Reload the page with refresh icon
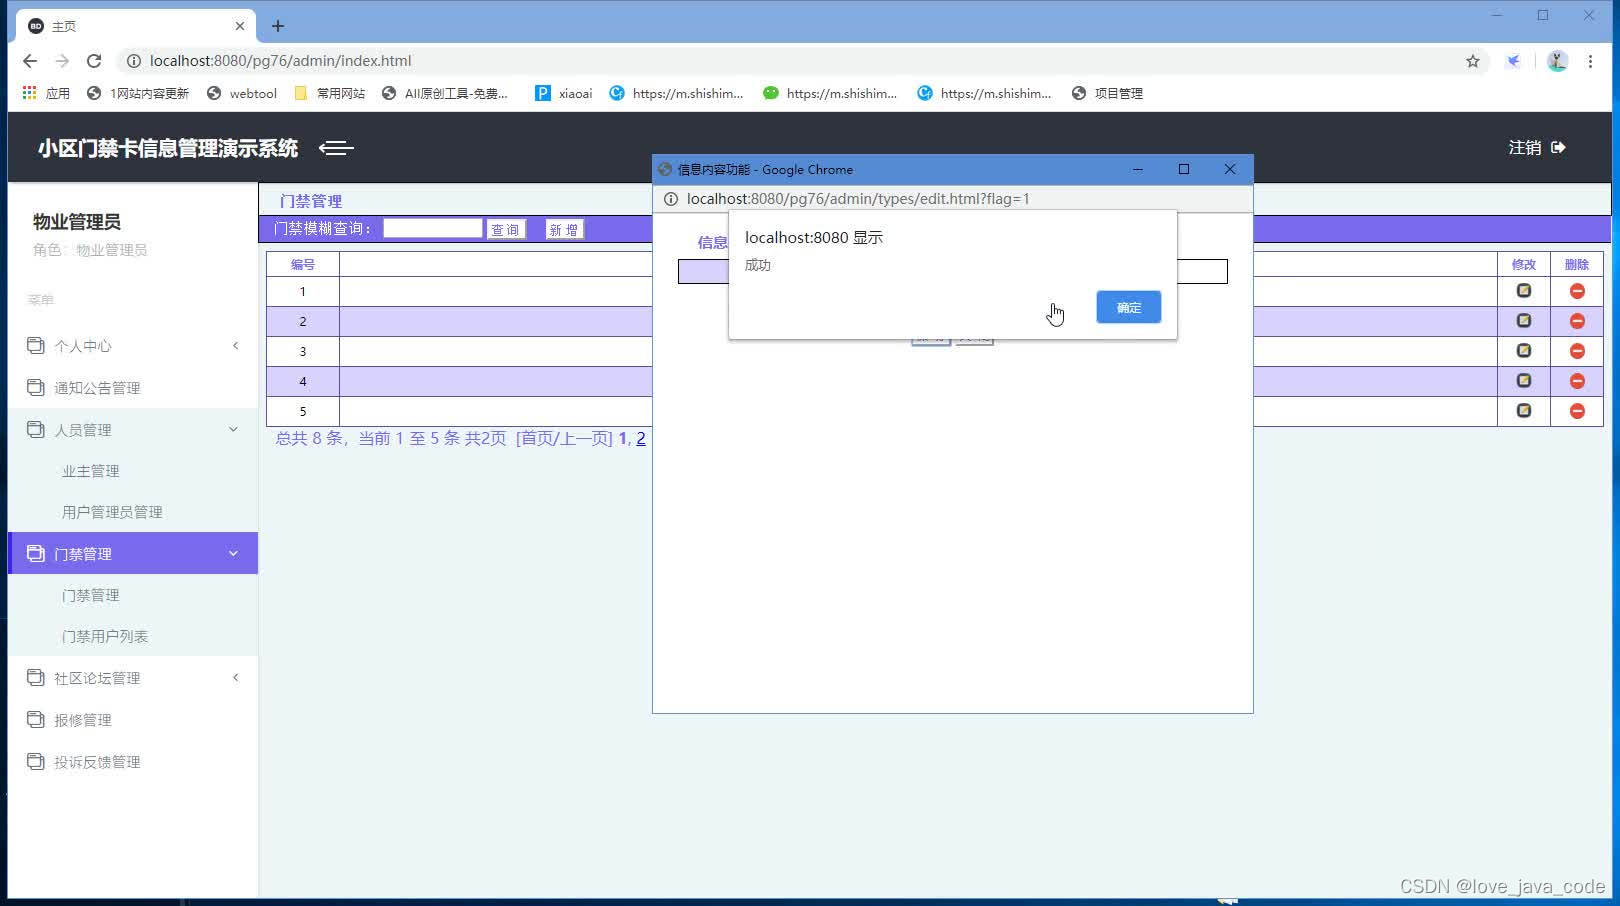This screenshot has height=906, width=1620. click(x=94, y=61)
